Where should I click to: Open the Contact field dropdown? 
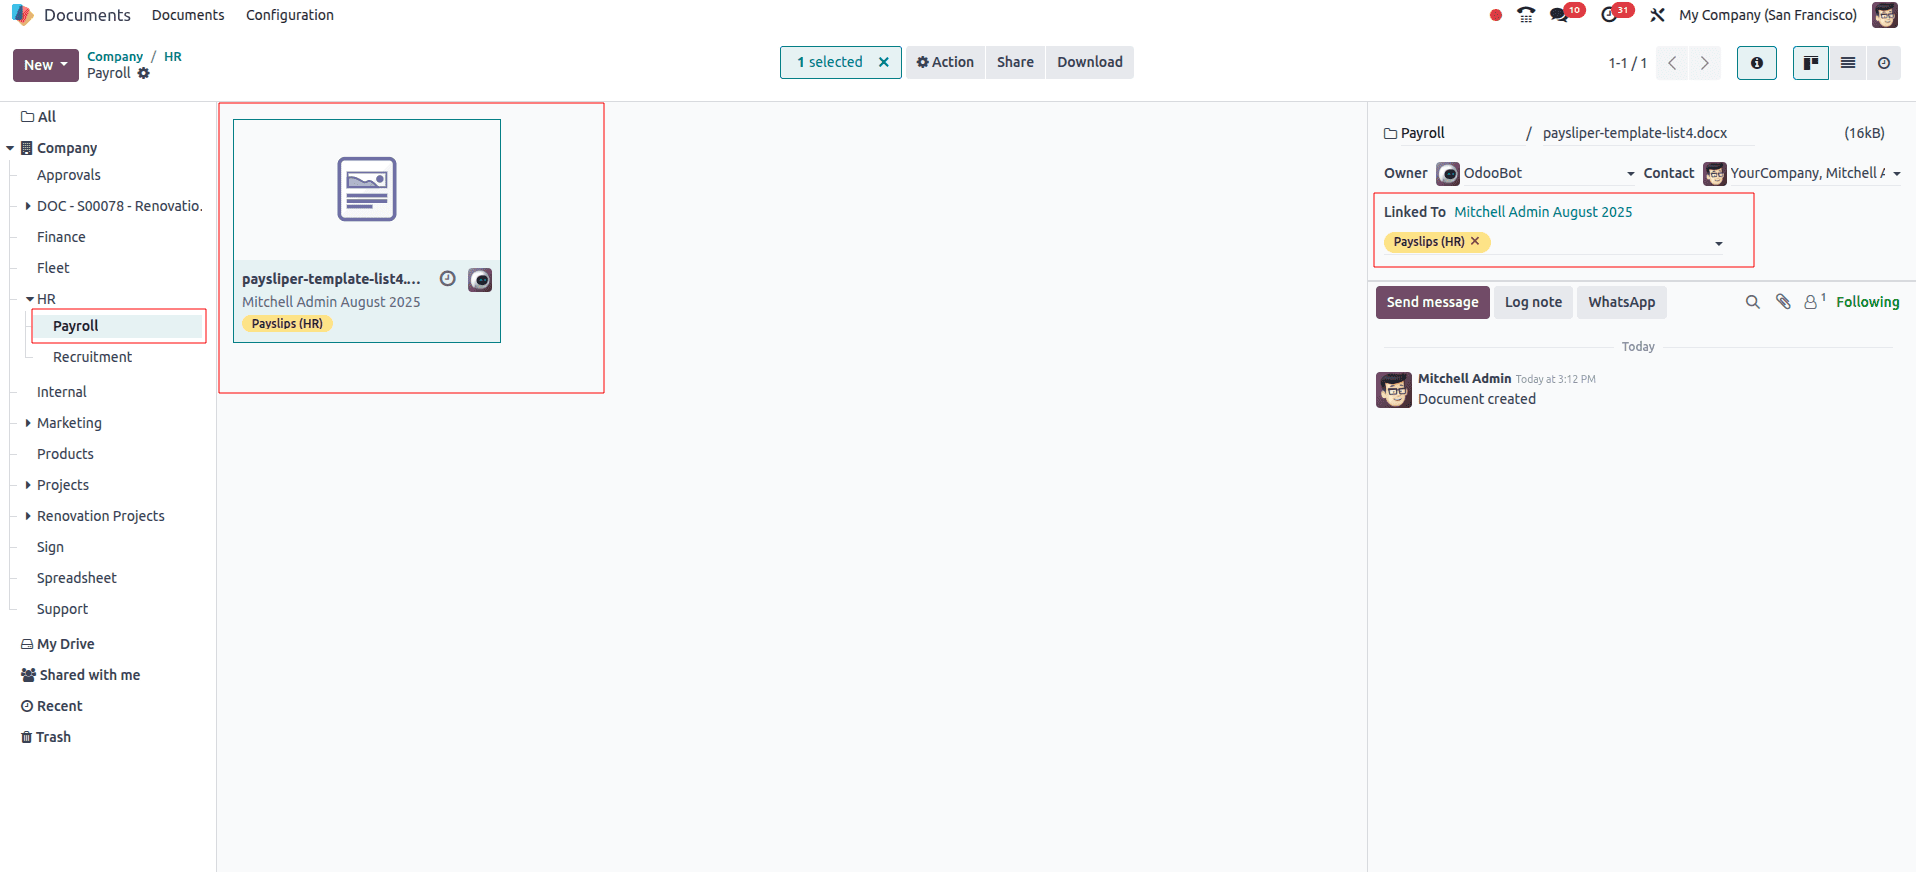[x=1897, y=174]
